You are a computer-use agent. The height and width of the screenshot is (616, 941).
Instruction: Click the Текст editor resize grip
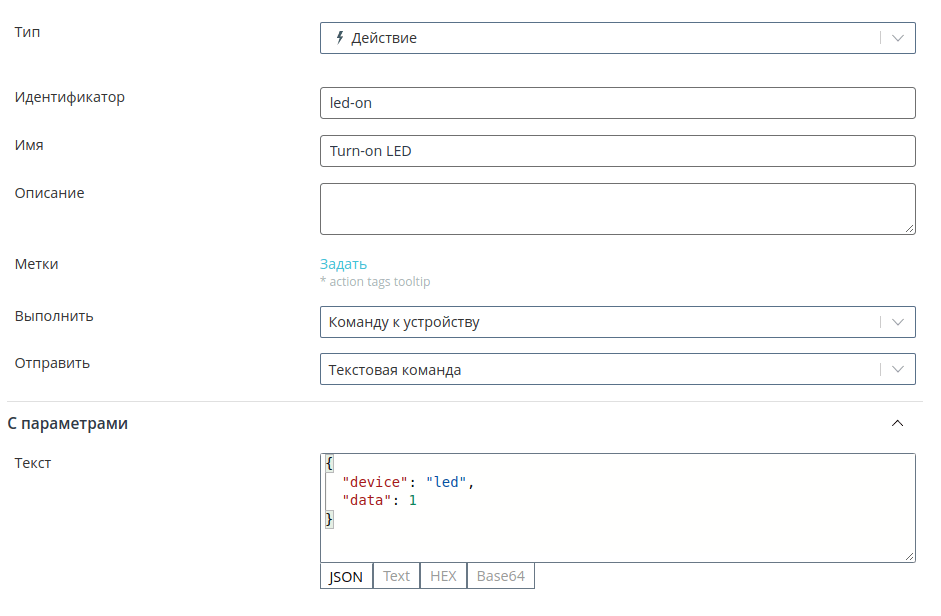(x=910, y=557)
